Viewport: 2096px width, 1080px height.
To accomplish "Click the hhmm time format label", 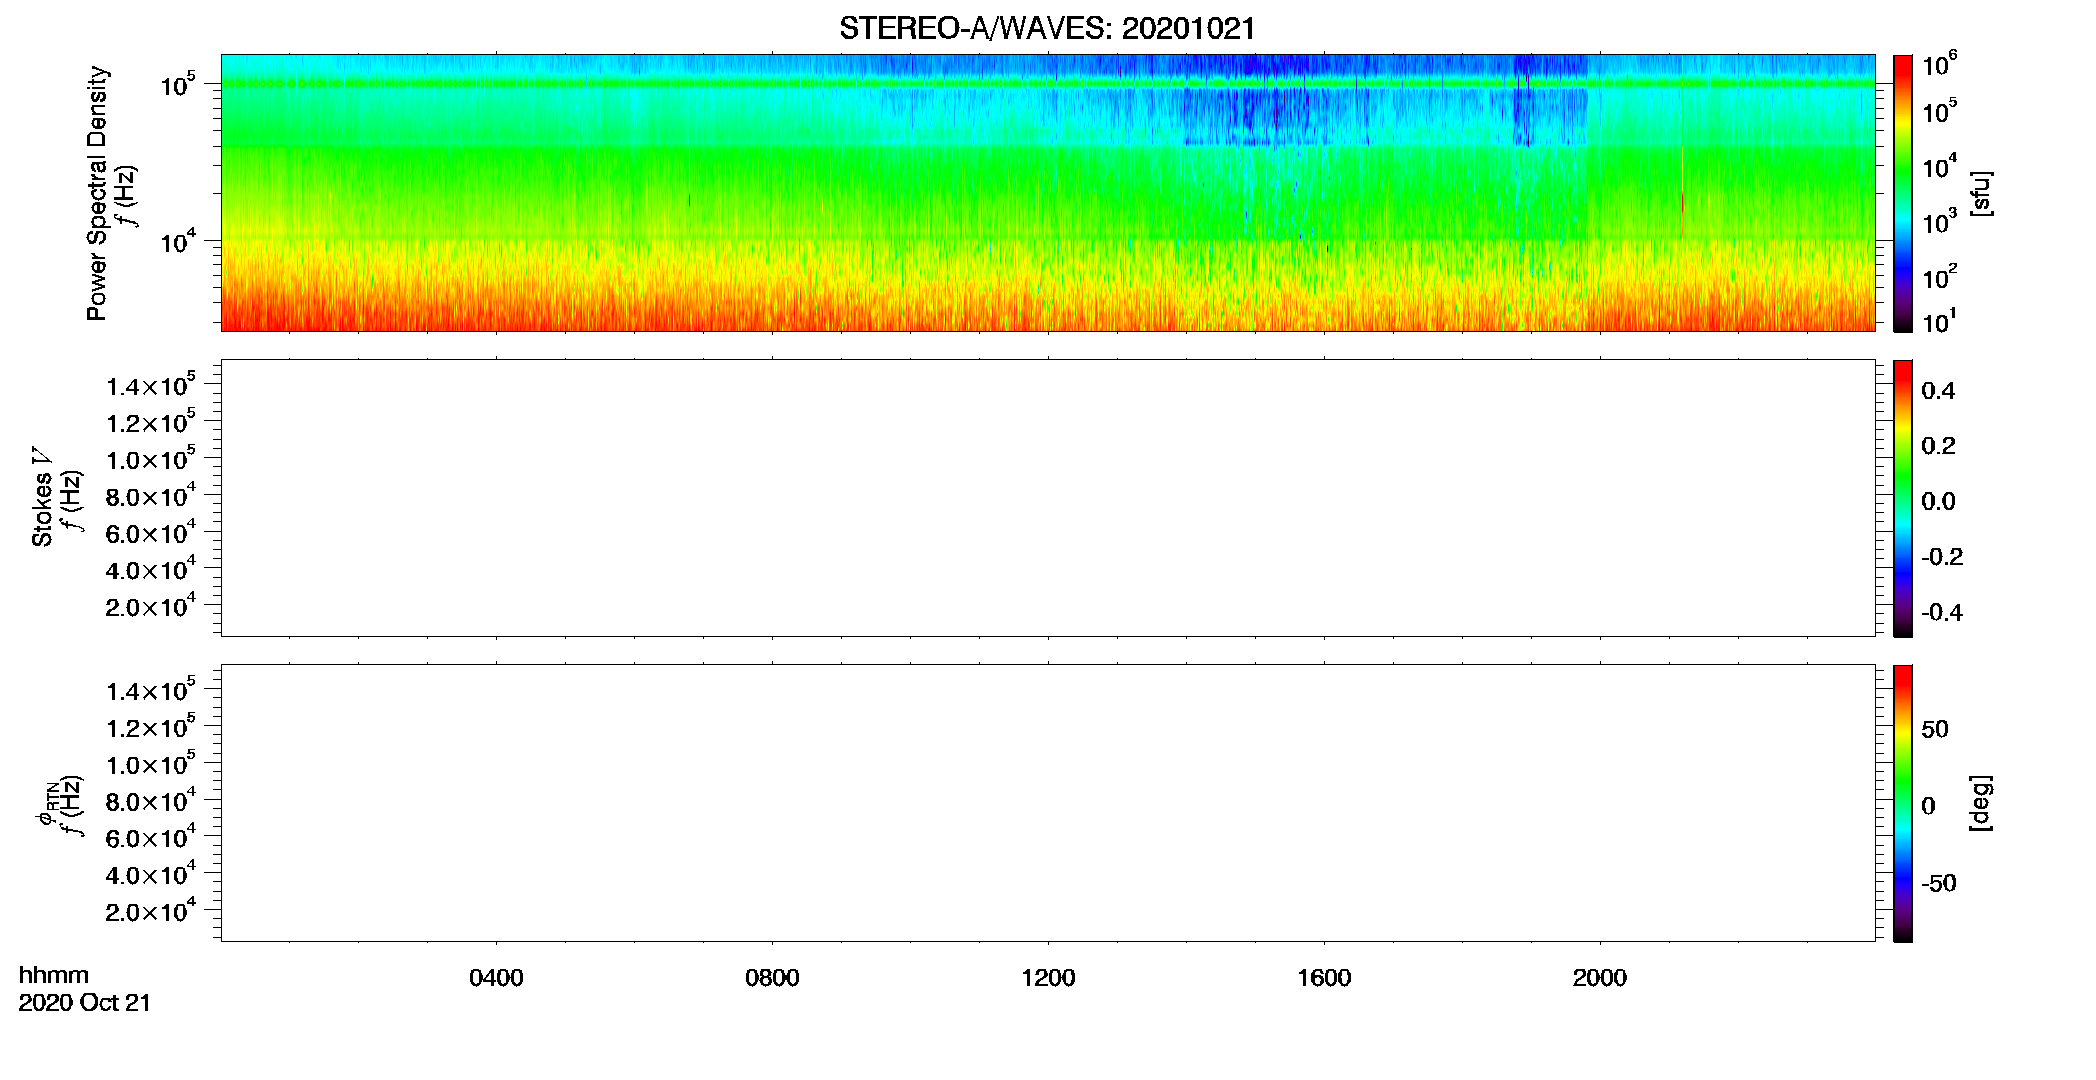I will pos(54,975).
